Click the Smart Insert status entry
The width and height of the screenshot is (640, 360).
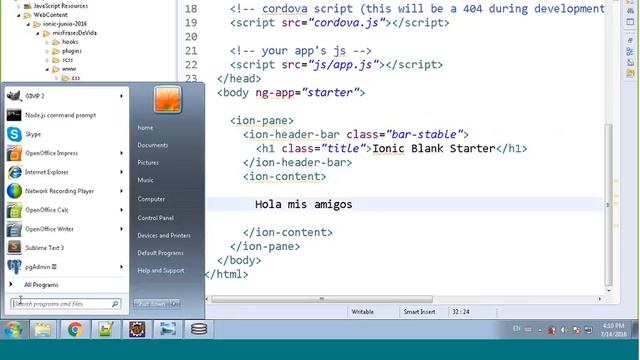(419, 312)
